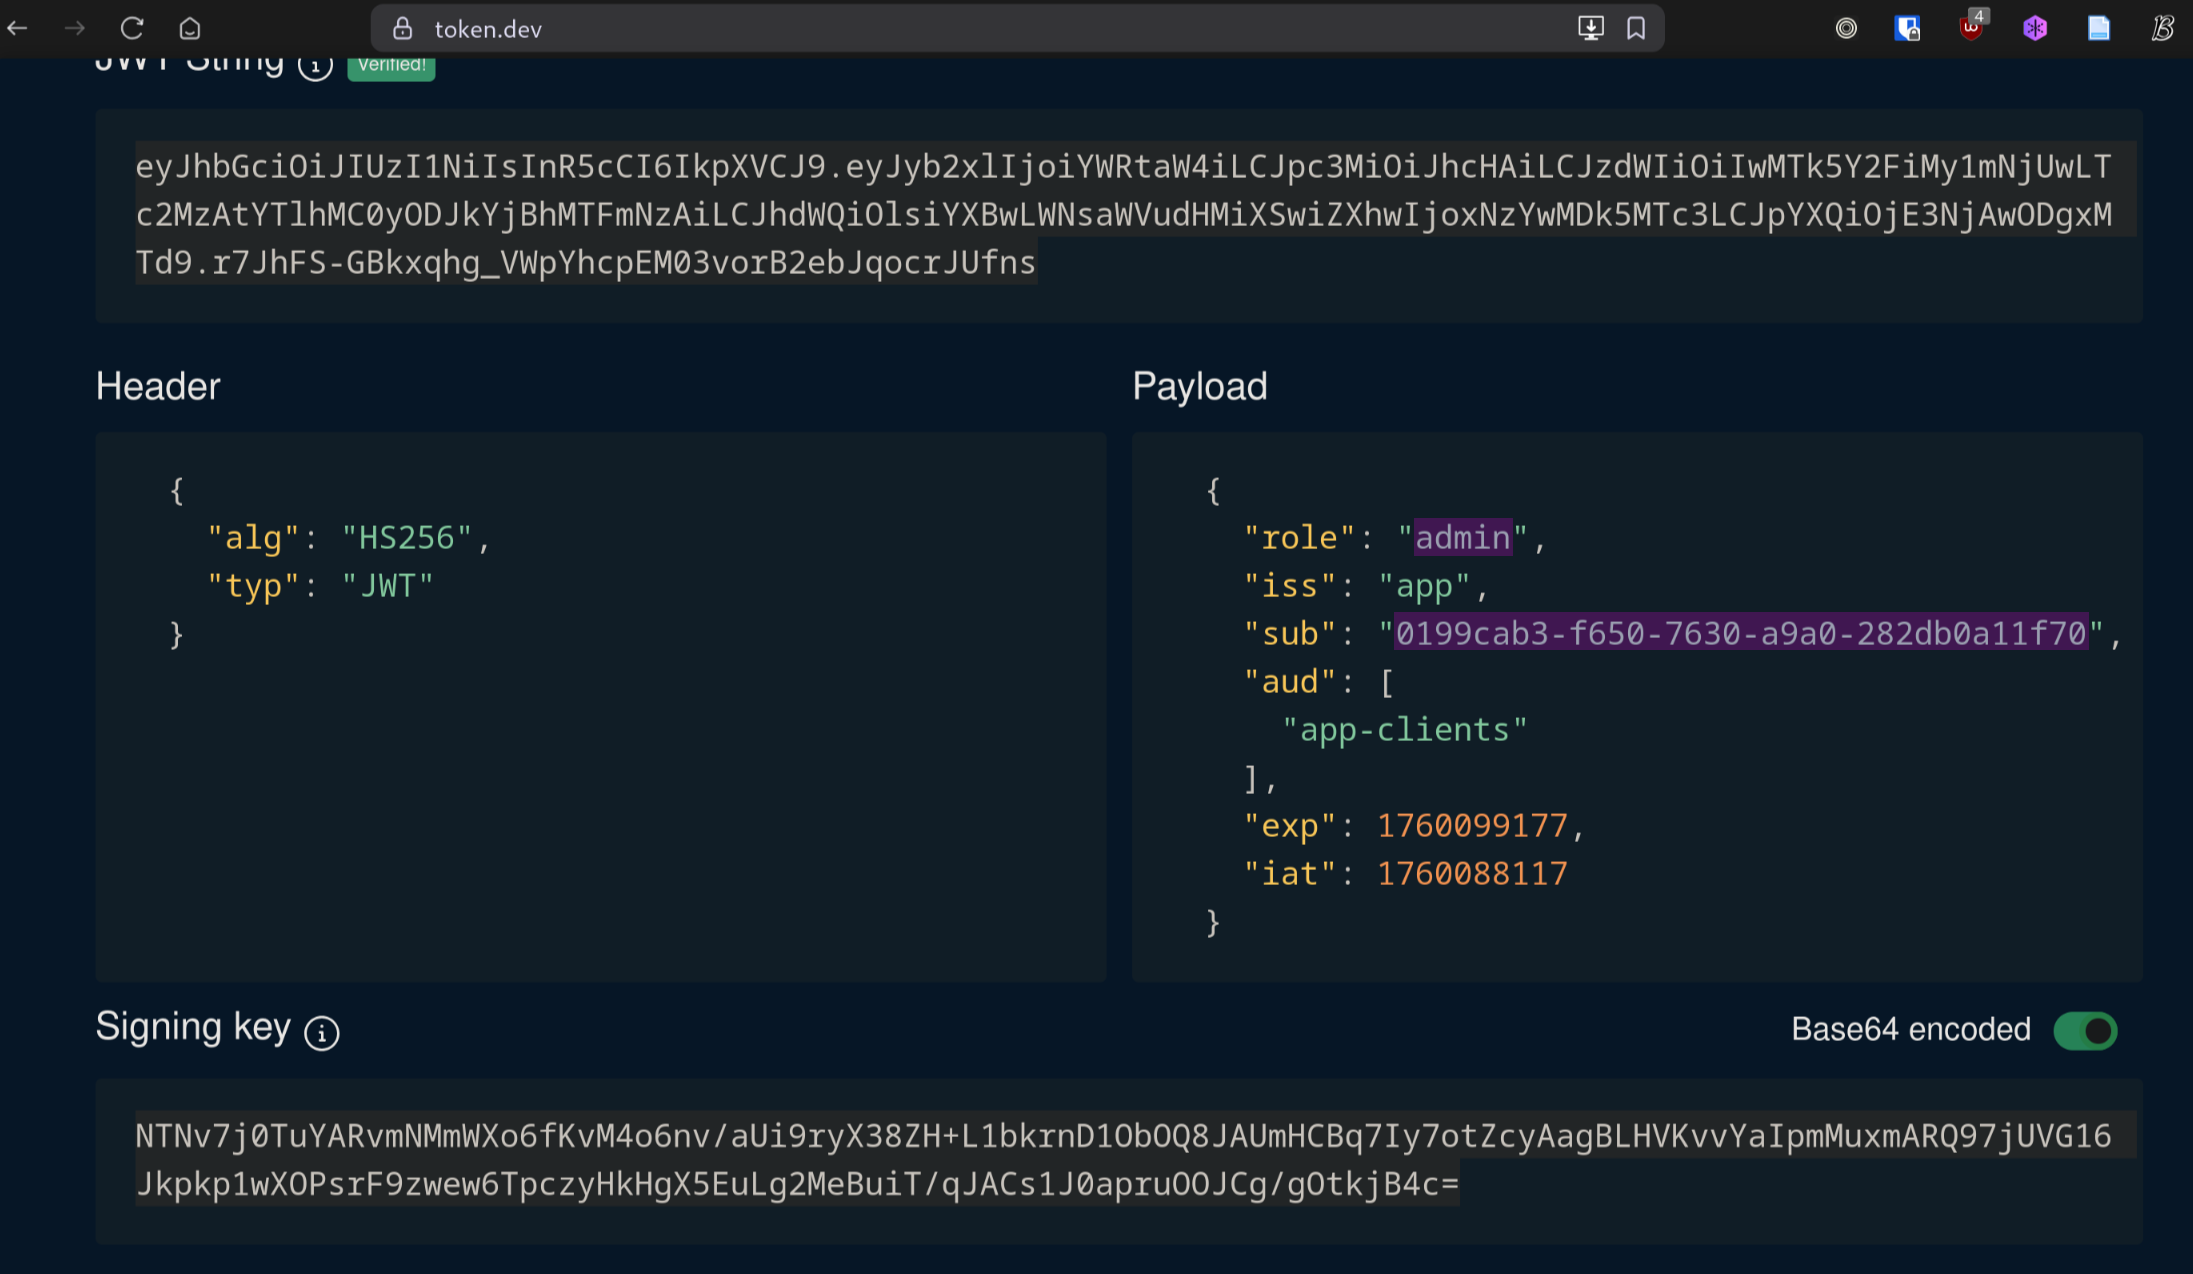Click the token.dev address bar
This screenshot has height=1274, width=2193.
900,28
